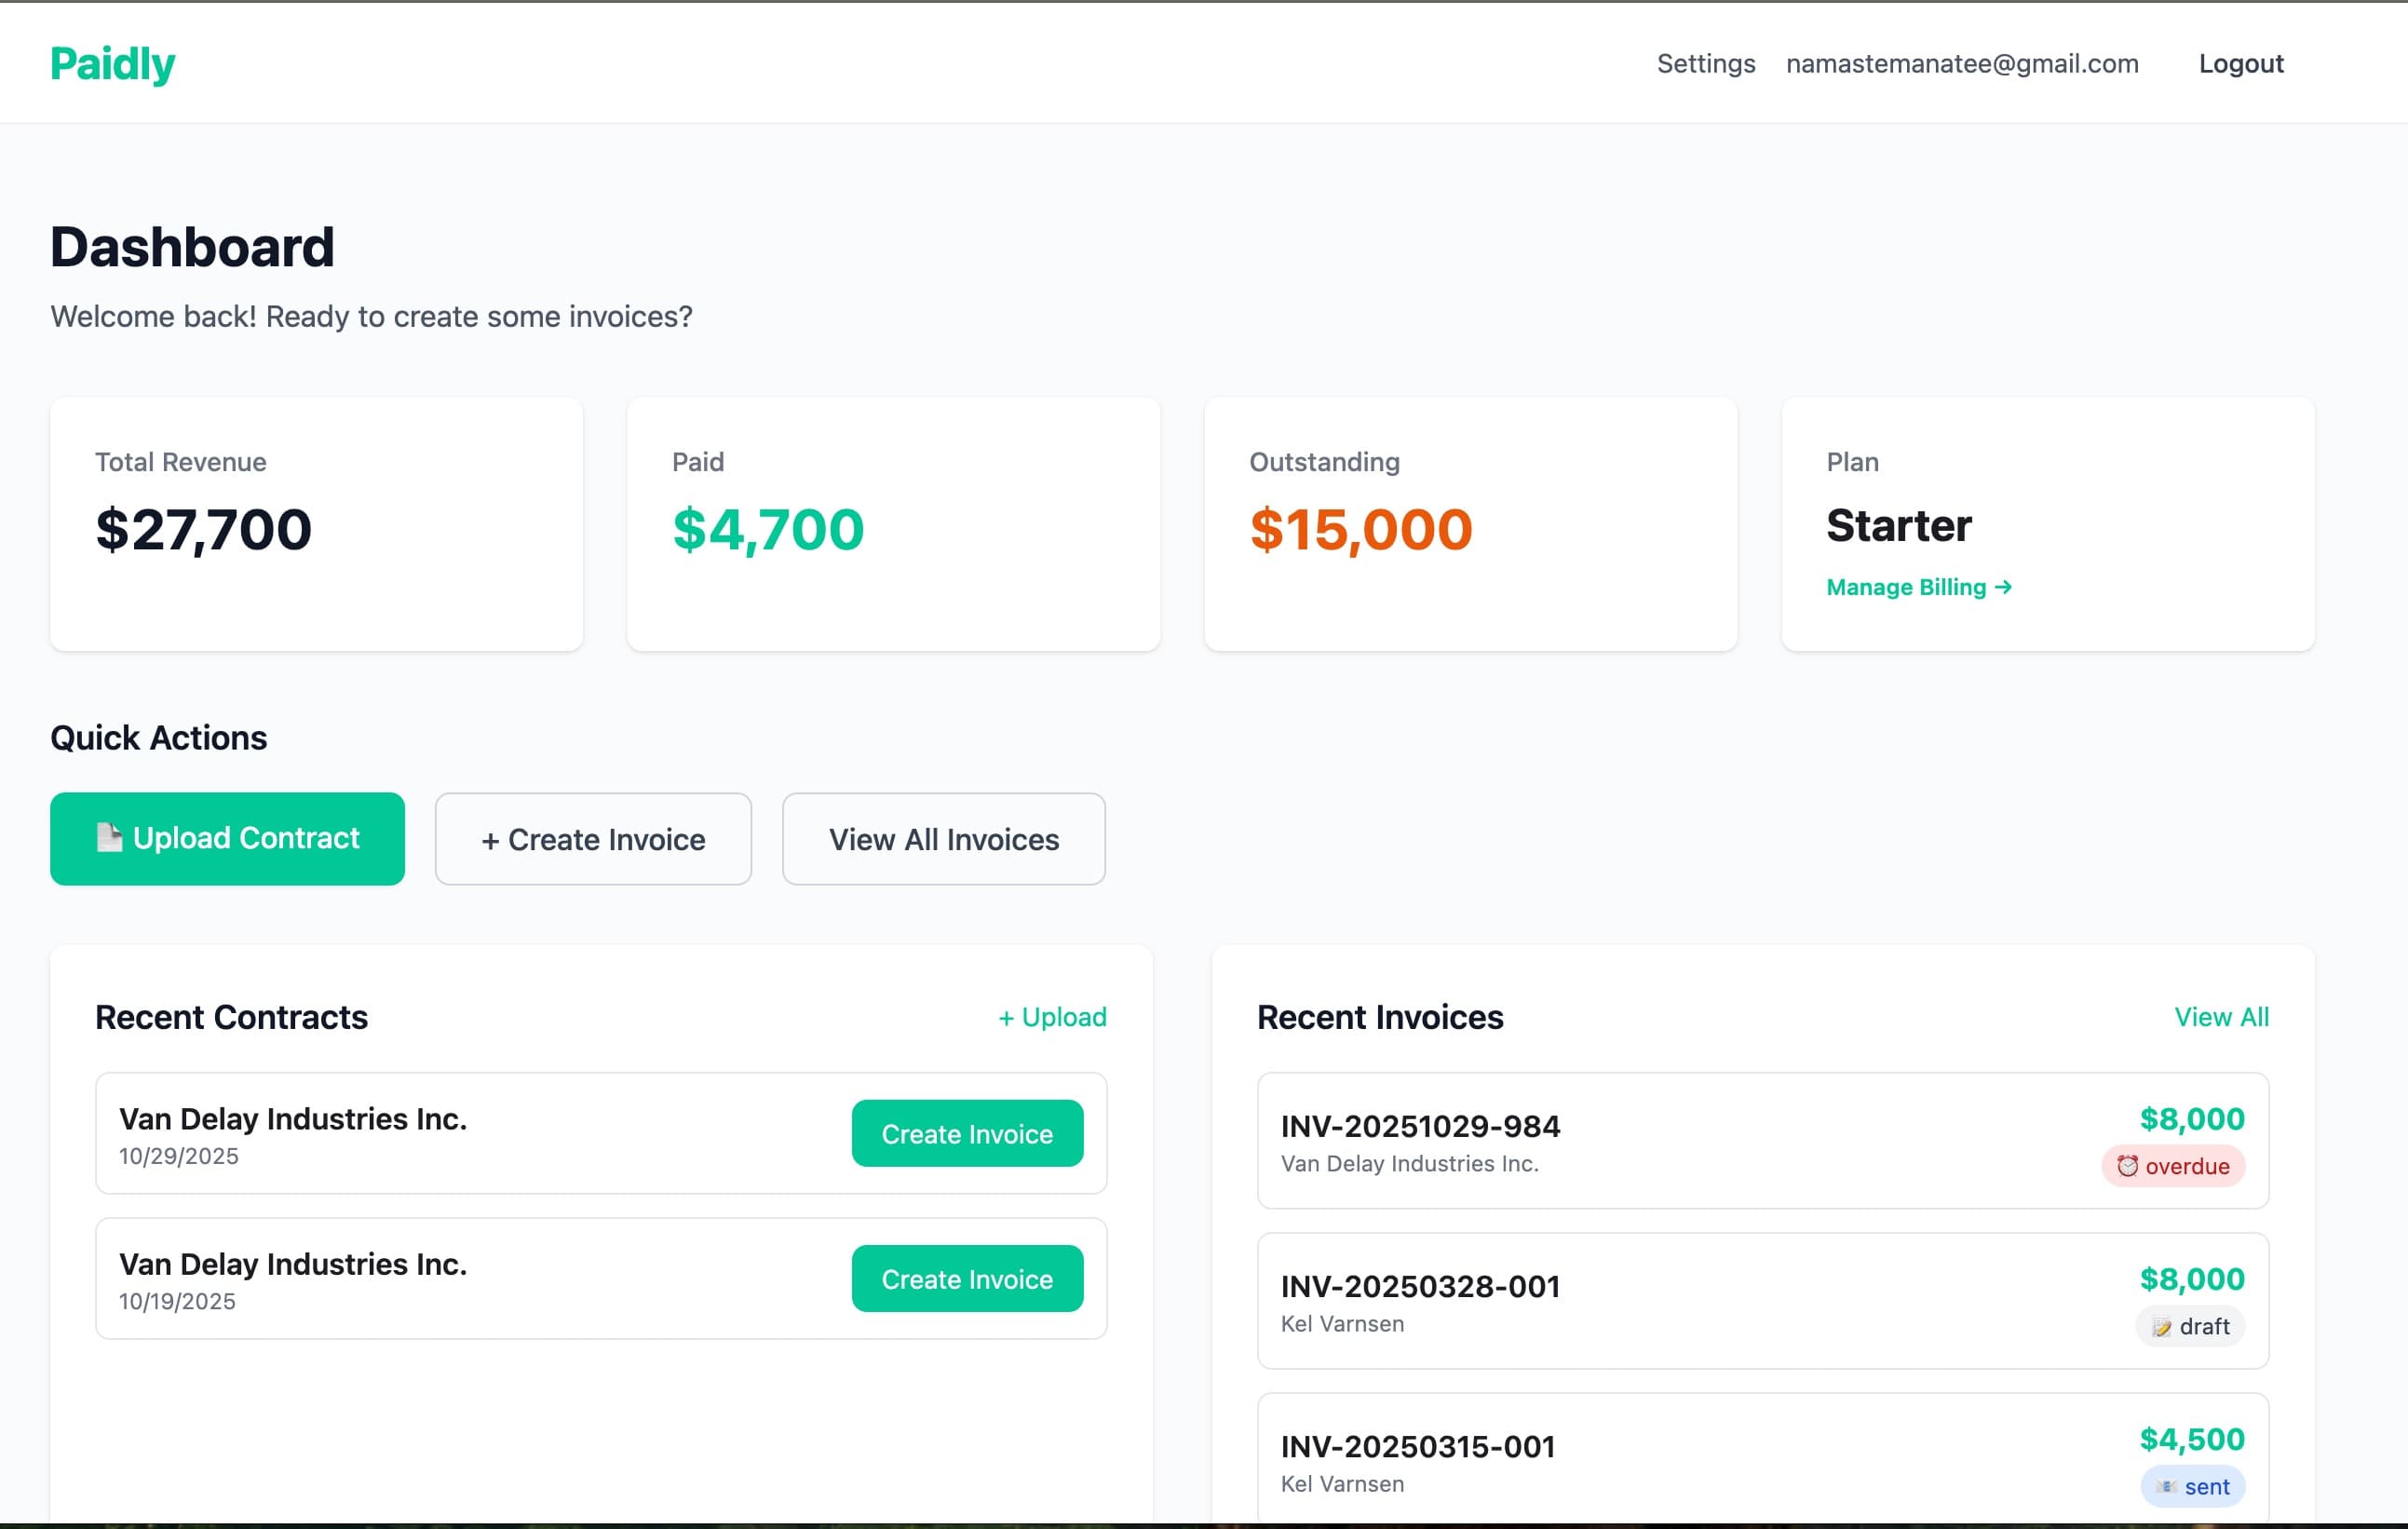2408x1529 pixels.
Task: Click View All Invoices quick action
Action: tap(942, 839)
